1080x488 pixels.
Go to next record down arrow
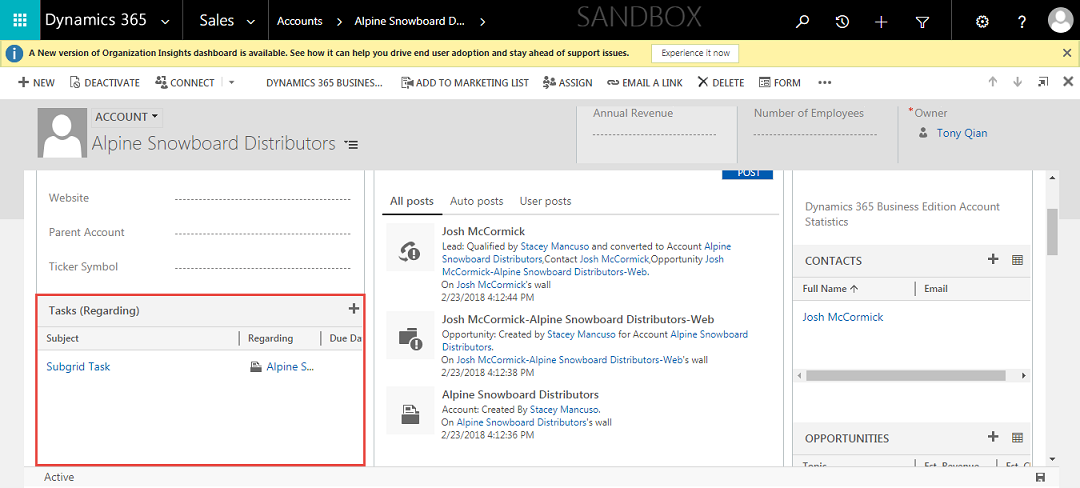pyautogui.click(x=1017, y=81)
